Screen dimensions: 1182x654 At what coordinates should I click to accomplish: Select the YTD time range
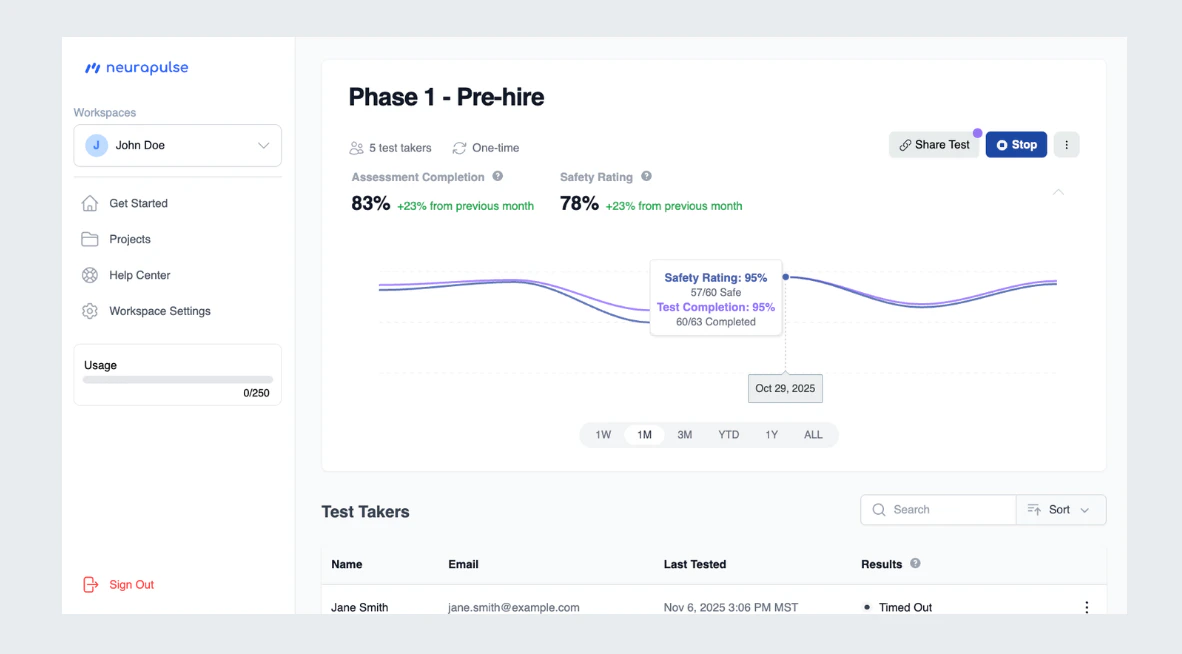click(x=728, y=435)
